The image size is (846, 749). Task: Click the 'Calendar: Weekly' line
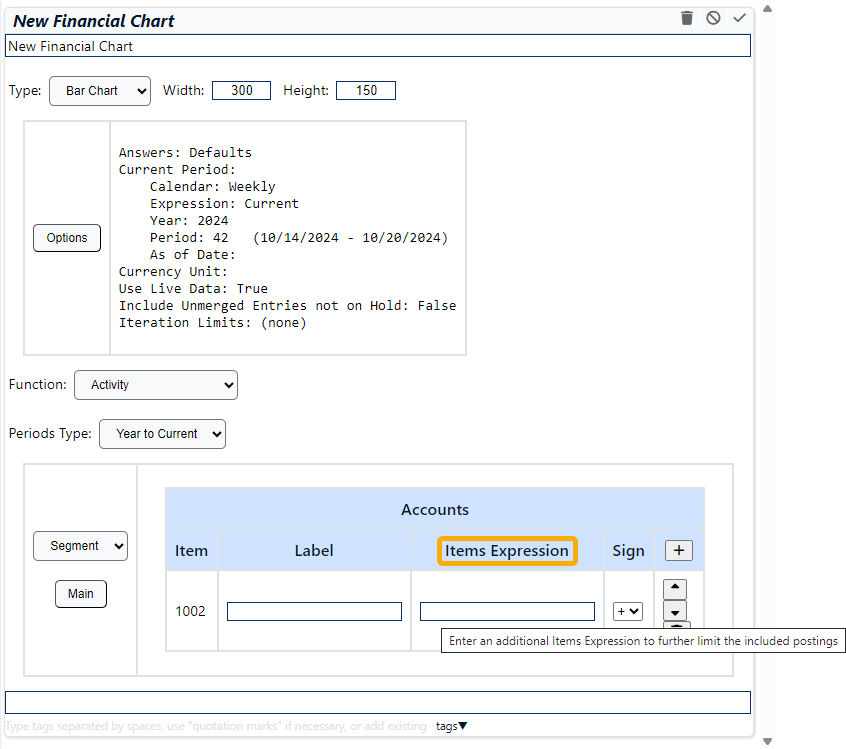213,187
